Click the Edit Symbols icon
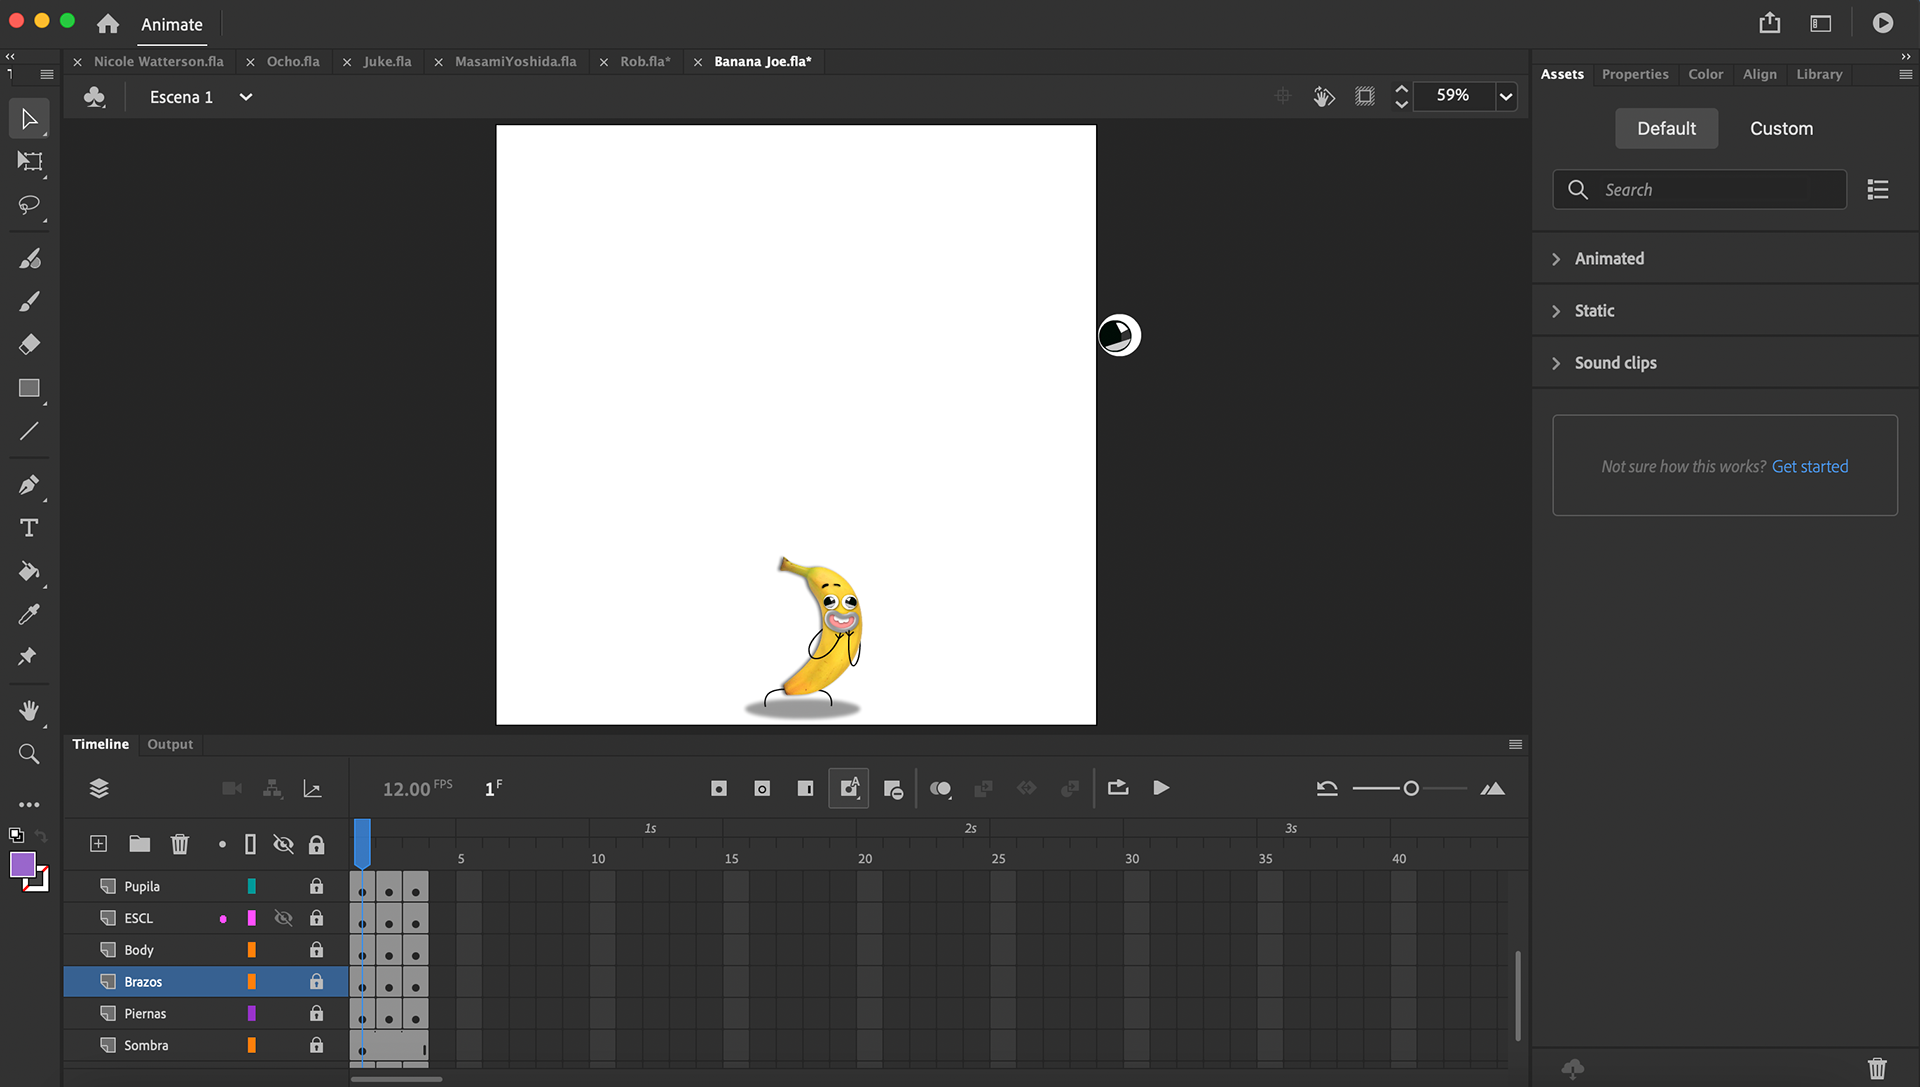The image size is (1920, 1087). (94, 97)
